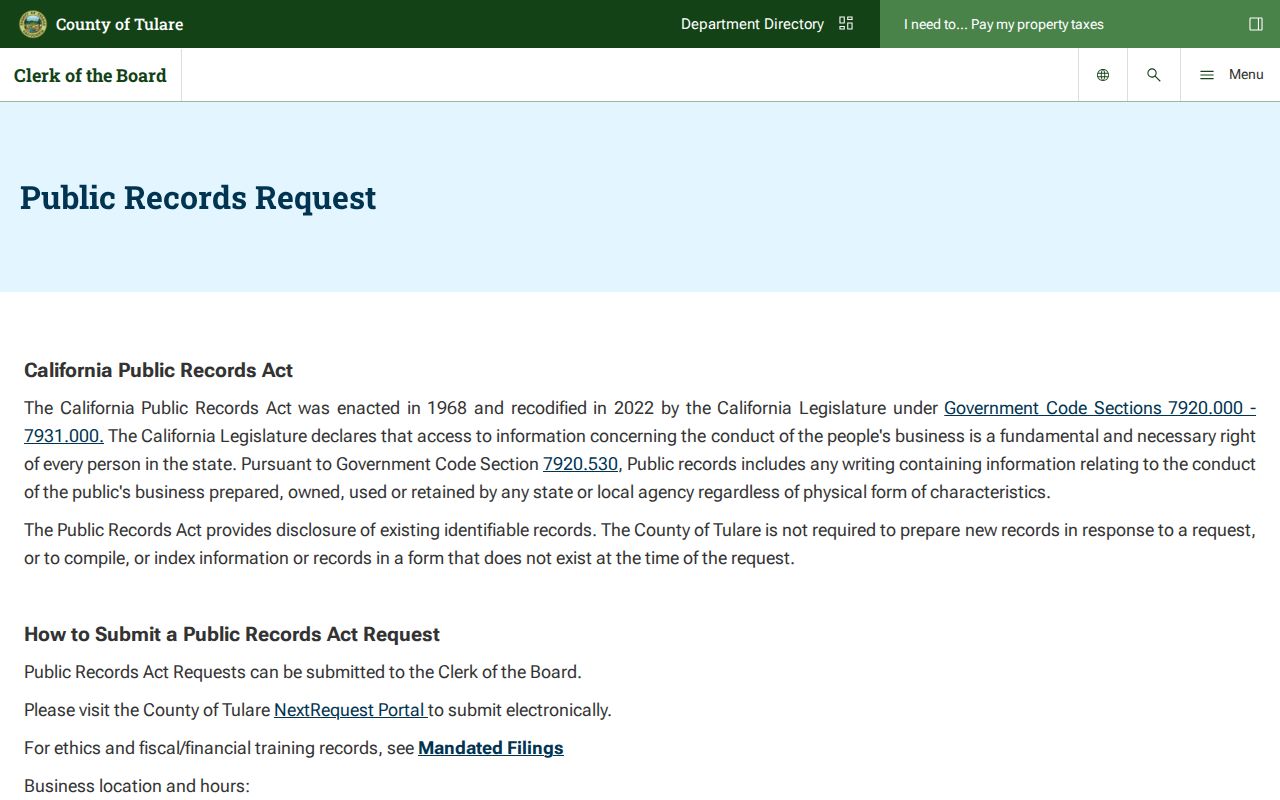Open Department Directory link
The width and height of the screenshot is (1280, 800).
752,24
